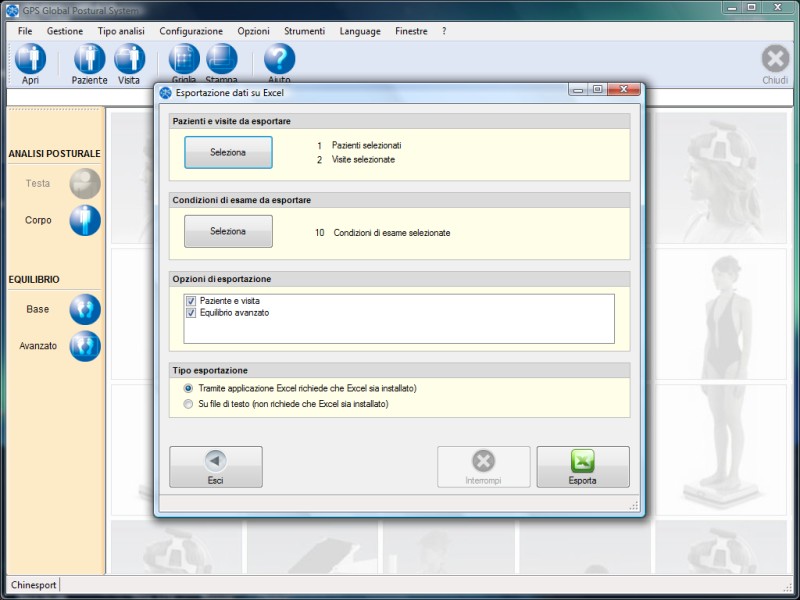The image size is (800, 600).
Task: Open the Opzioni menu
Action: click(x=253, y=31)
